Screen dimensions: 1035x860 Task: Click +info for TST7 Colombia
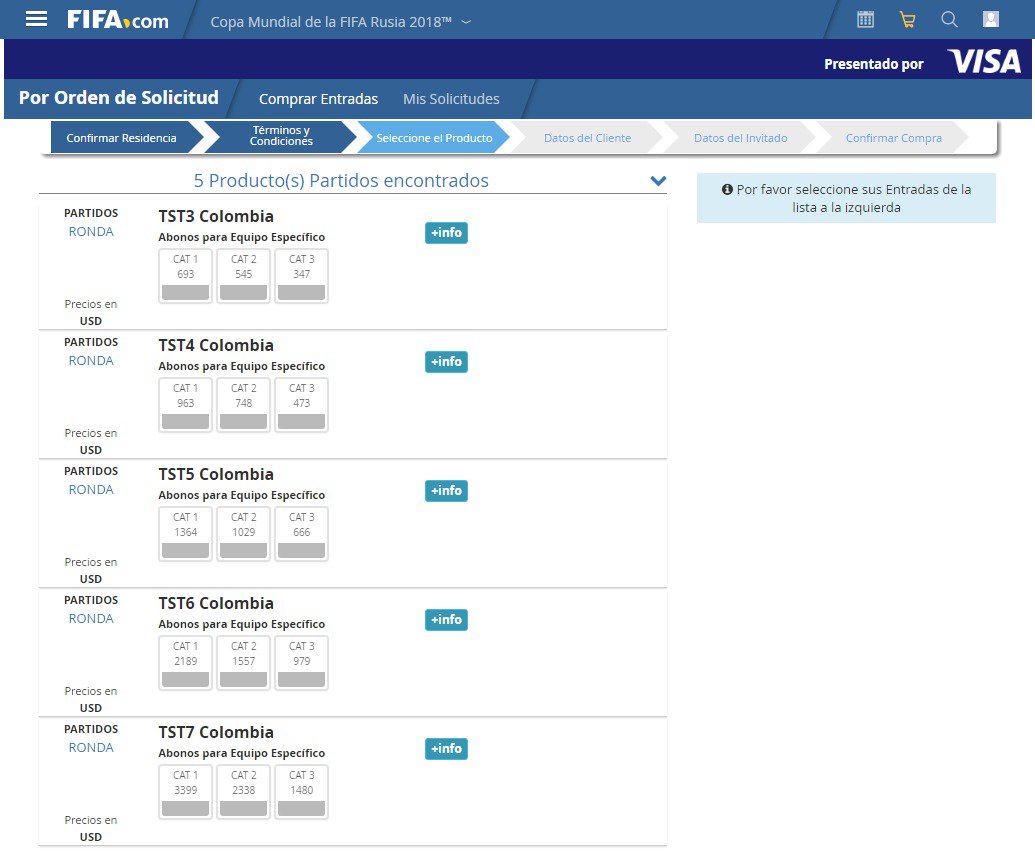pos(446,749)
